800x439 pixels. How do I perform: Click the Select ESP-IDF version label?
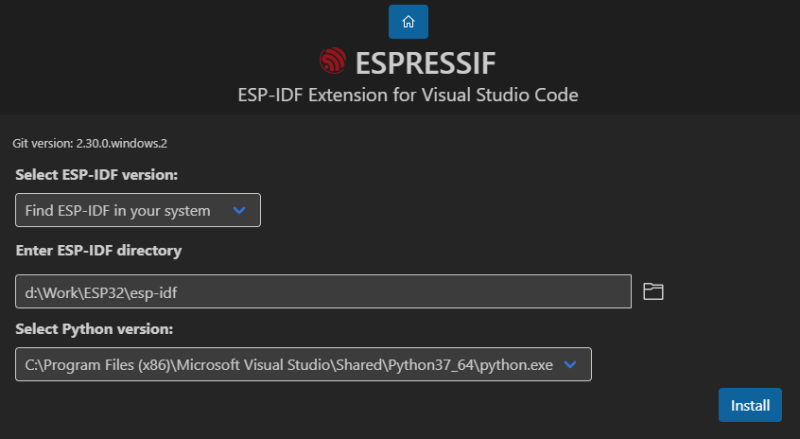click(96, 175)
